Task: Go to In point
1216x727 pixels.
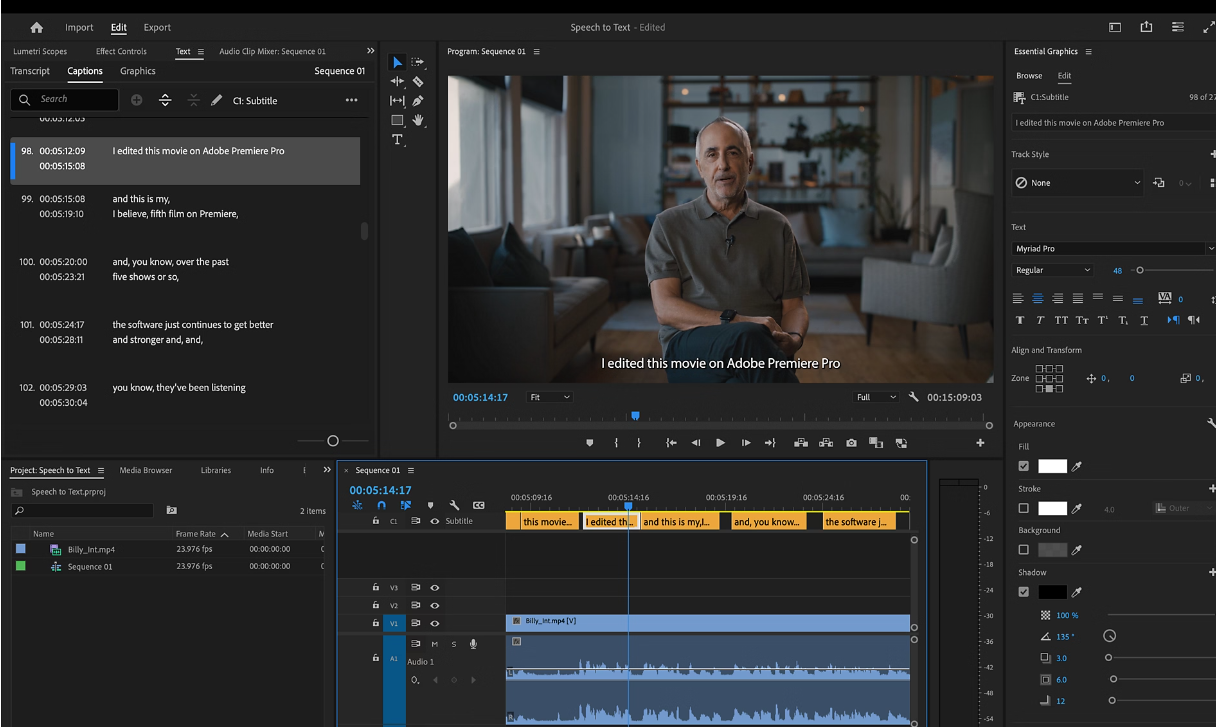Action: [671, 443]
